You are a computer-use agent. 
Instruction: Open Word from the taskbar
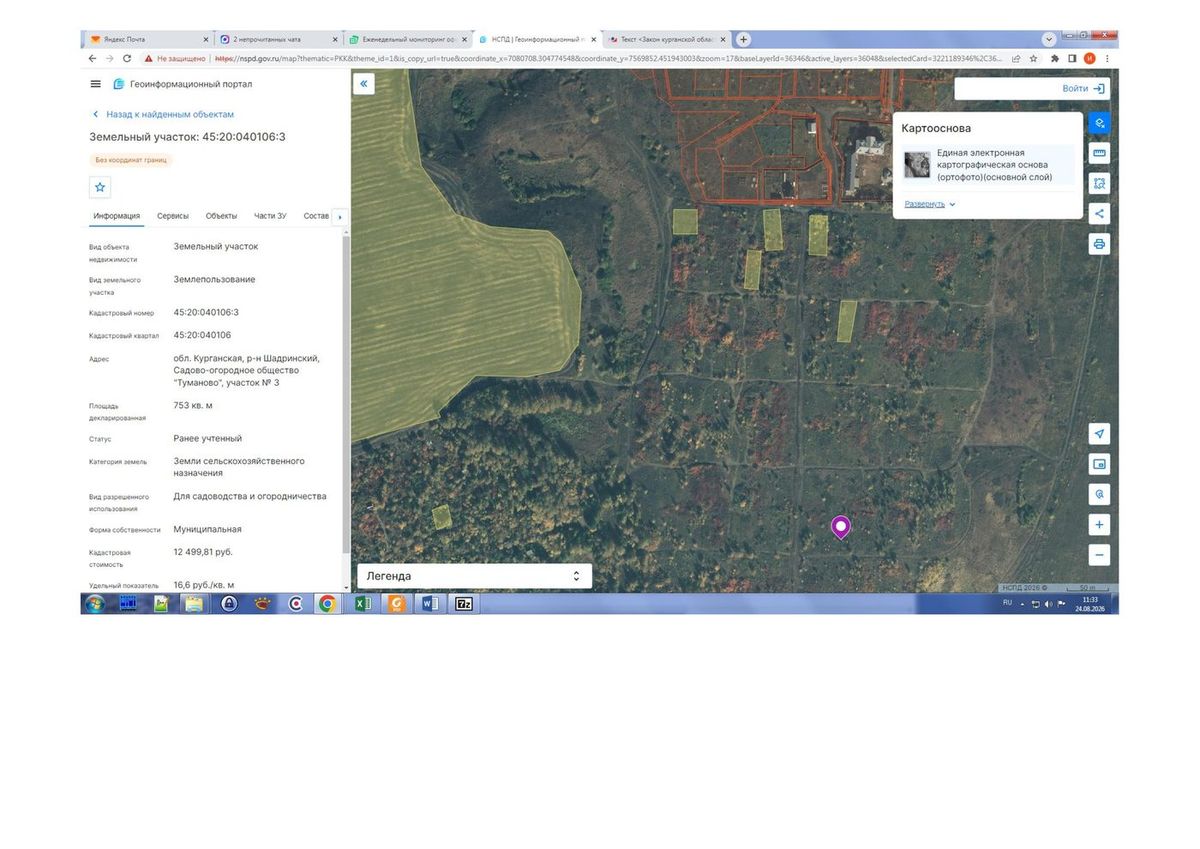430,604
